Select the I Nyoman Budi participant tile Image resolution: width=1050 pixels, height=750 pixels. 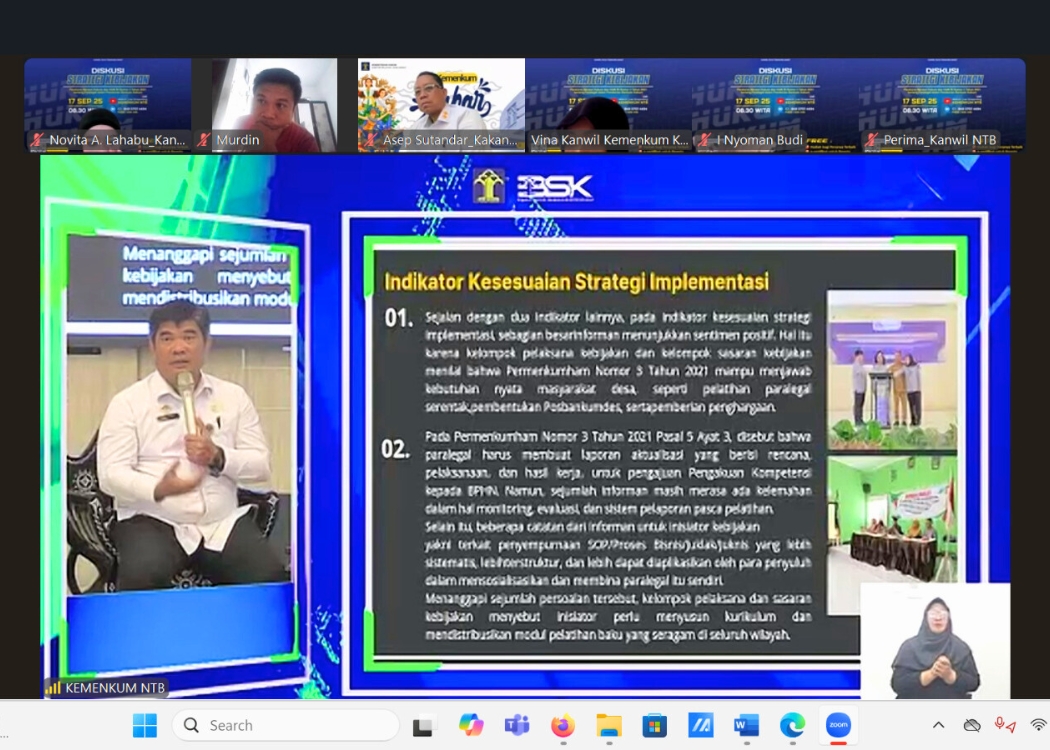pyautogui.click(x=774, y=104)
